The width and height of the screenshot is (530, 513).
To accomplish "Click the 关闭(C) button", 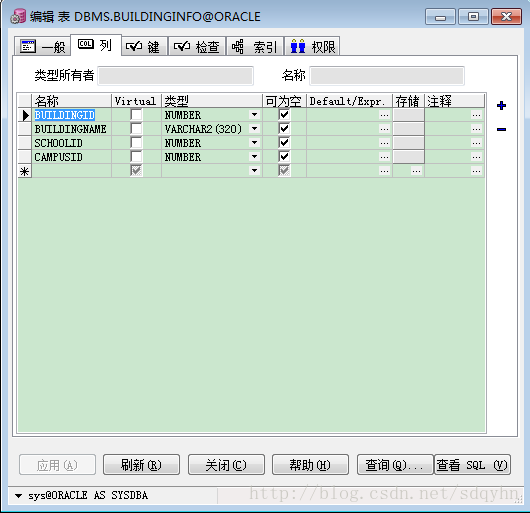I will (x=226, y=465).
